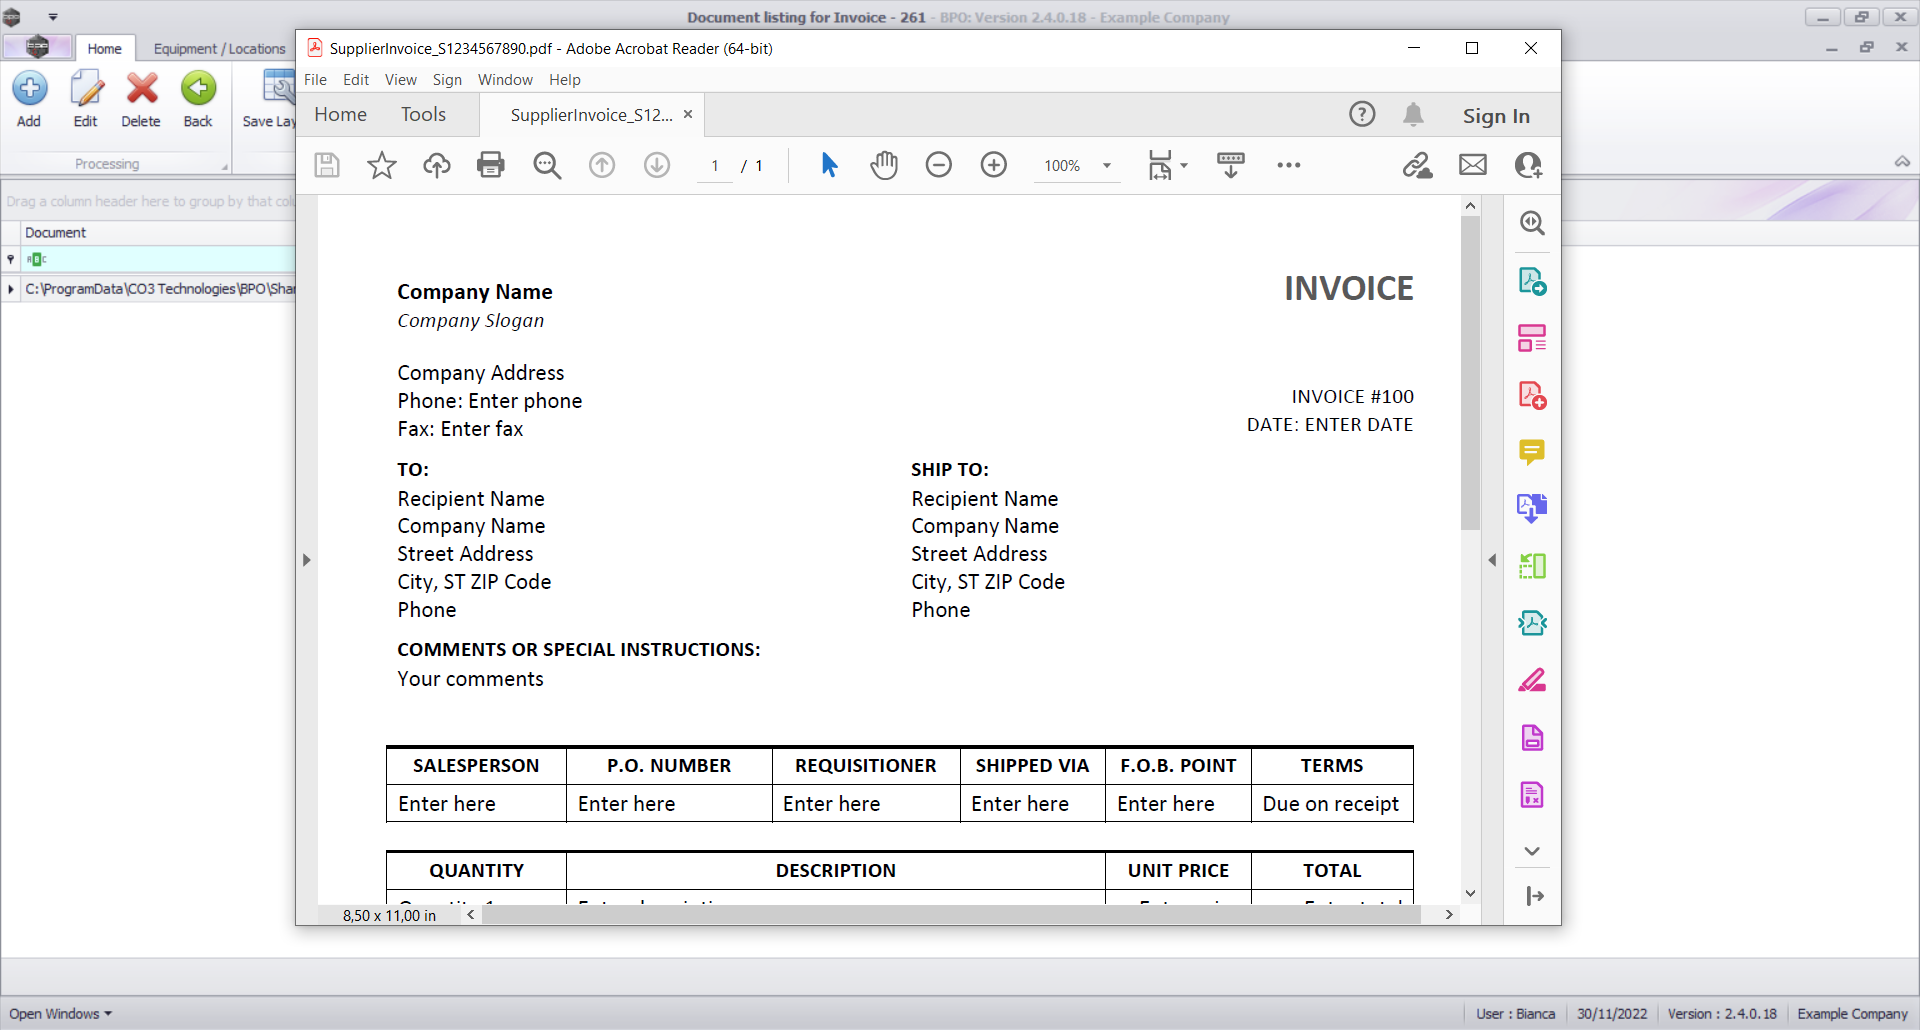This screenshot has height=1030, width=1920.
Task: Expand the left navigation pane arrow
Action: point(307,560)
